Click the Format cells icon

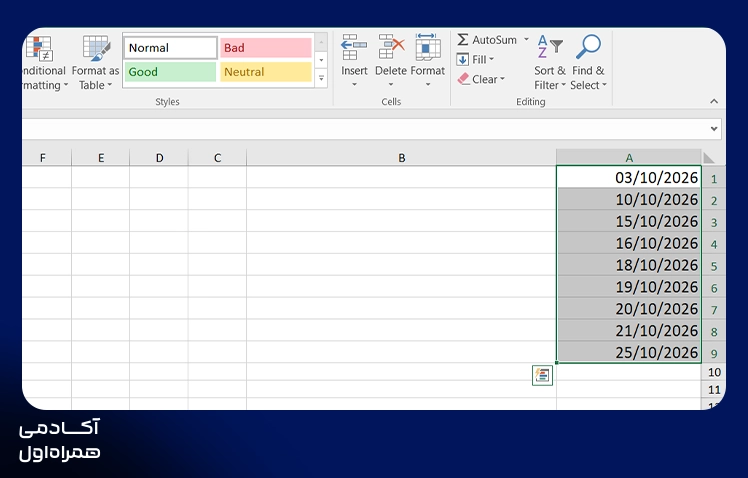click(427, 48)
